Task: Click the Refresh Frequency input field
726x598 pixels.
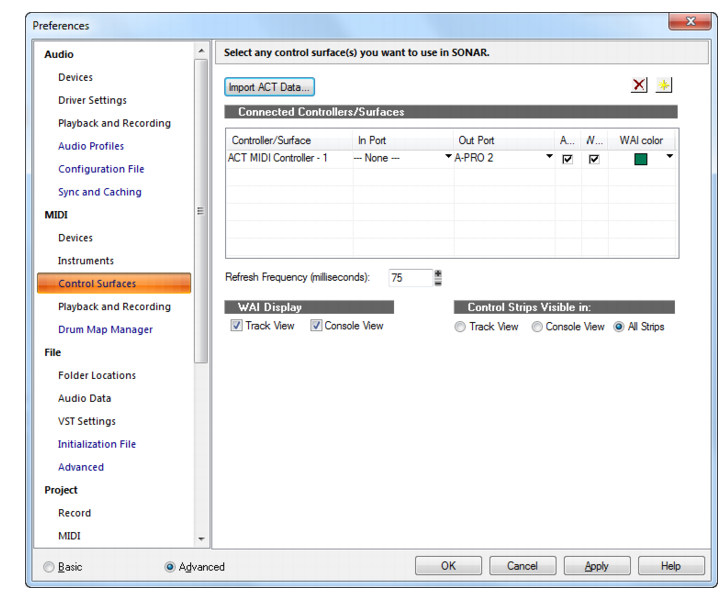Action: [411, 278]
